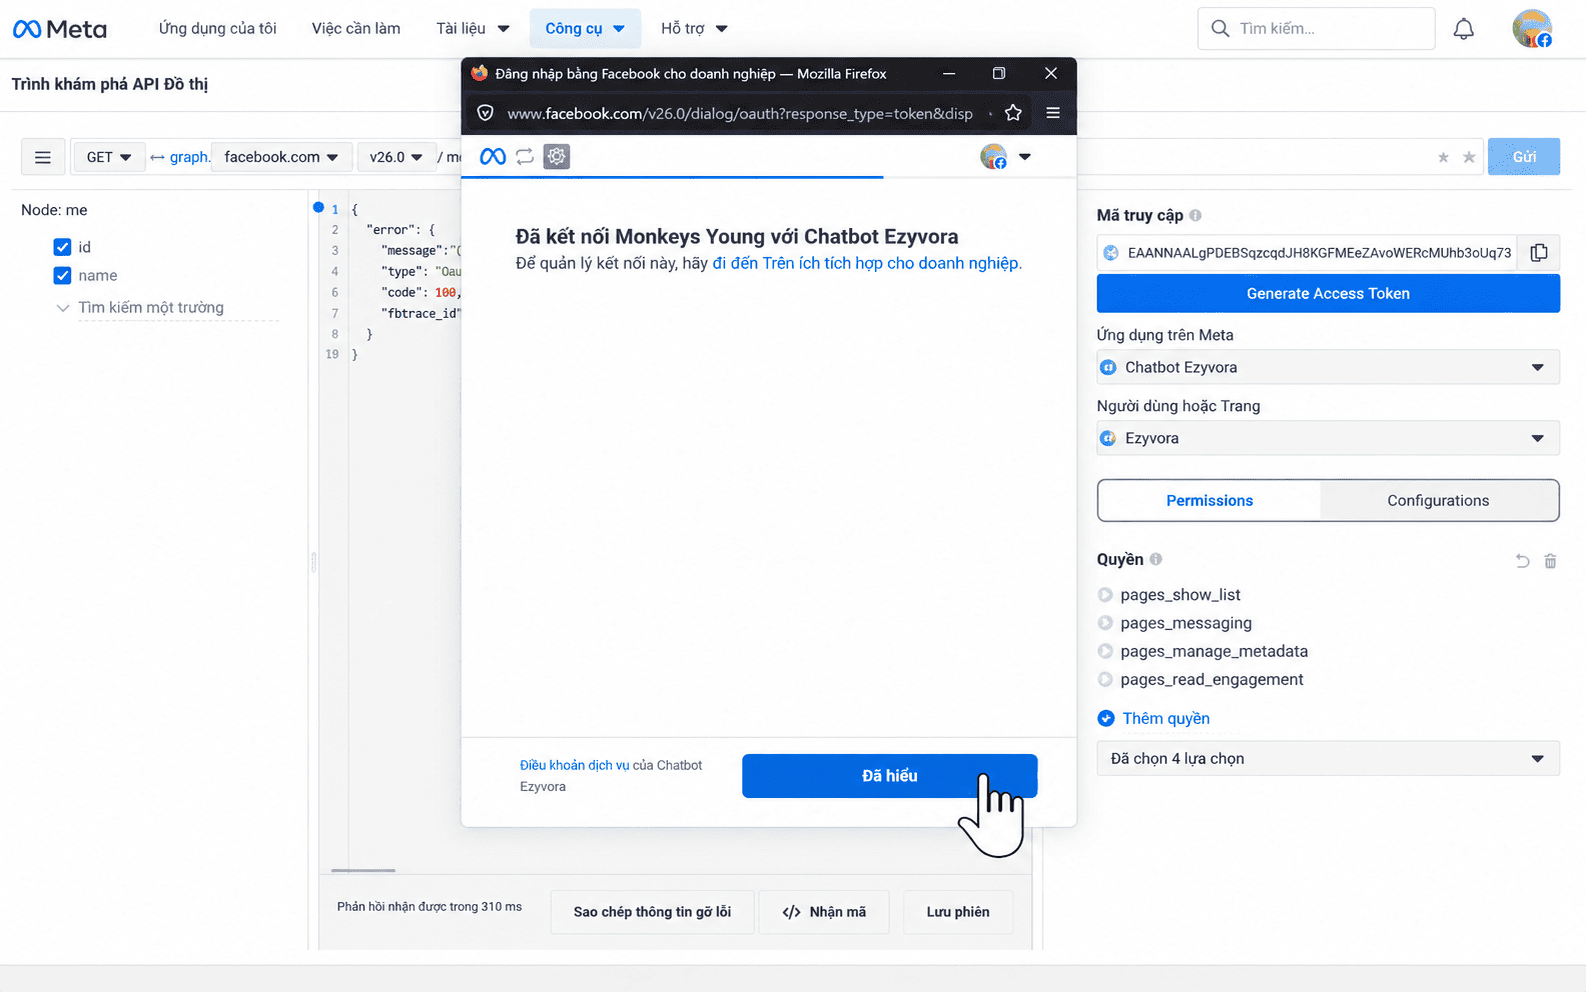Click the Tìm kiếm search field
1586x992 pixels.
tap(1316, 29)
